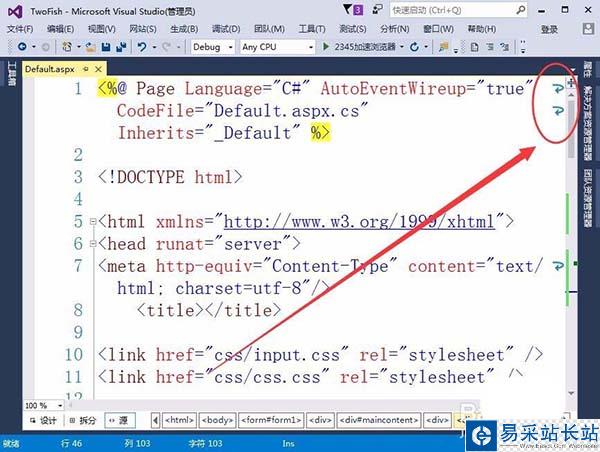
Task: Select the <form#form1> tag breadcrumb
Action: click(x=271, y=420)
